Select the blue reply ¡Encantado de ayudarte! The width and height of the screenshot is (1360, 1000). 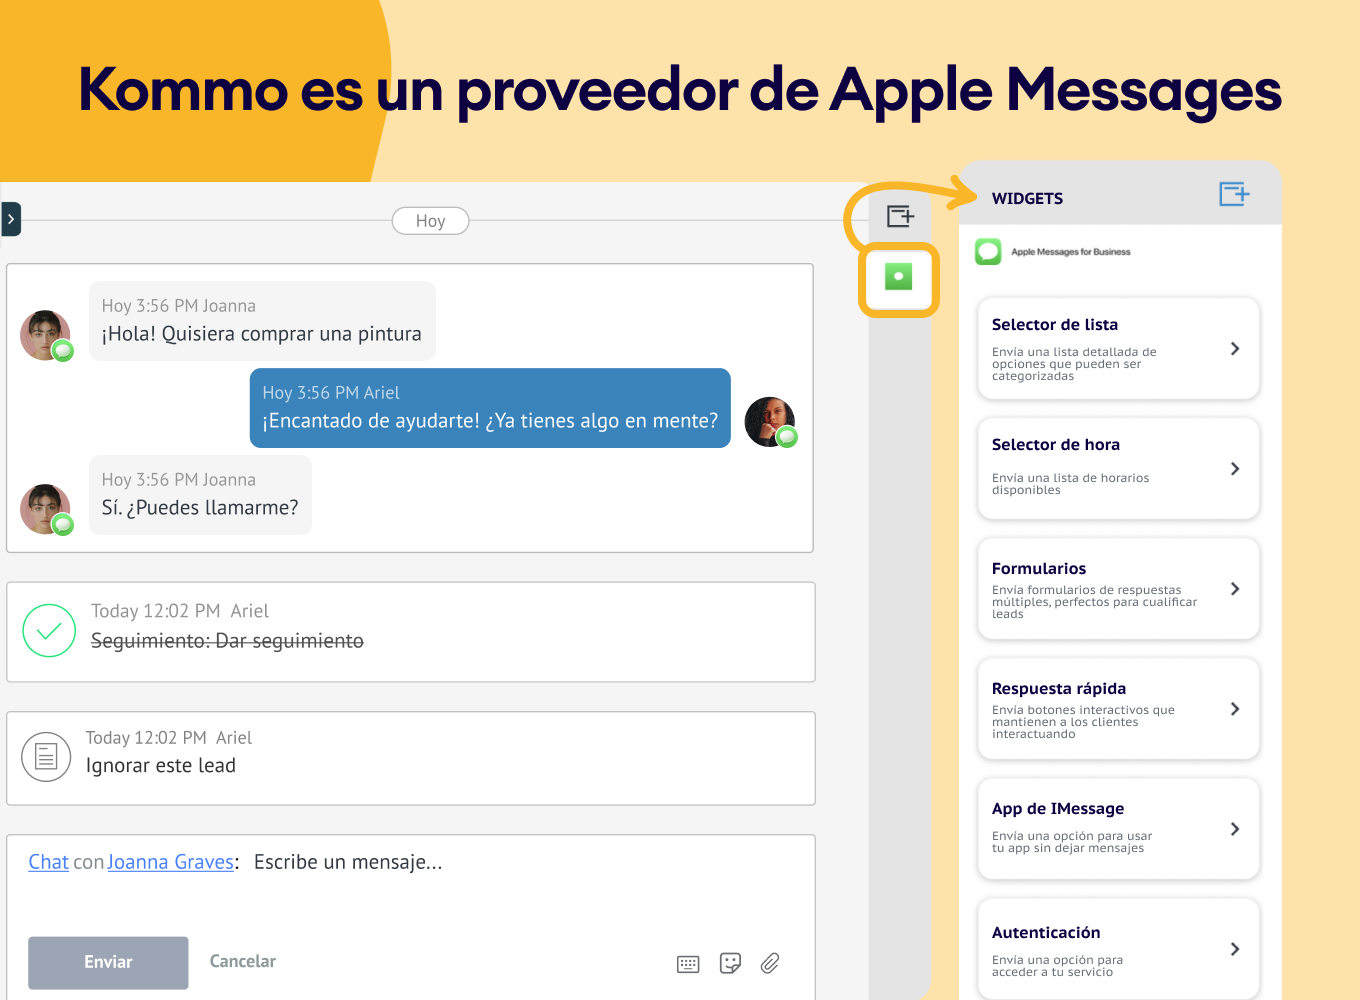(x=490, y=408)
